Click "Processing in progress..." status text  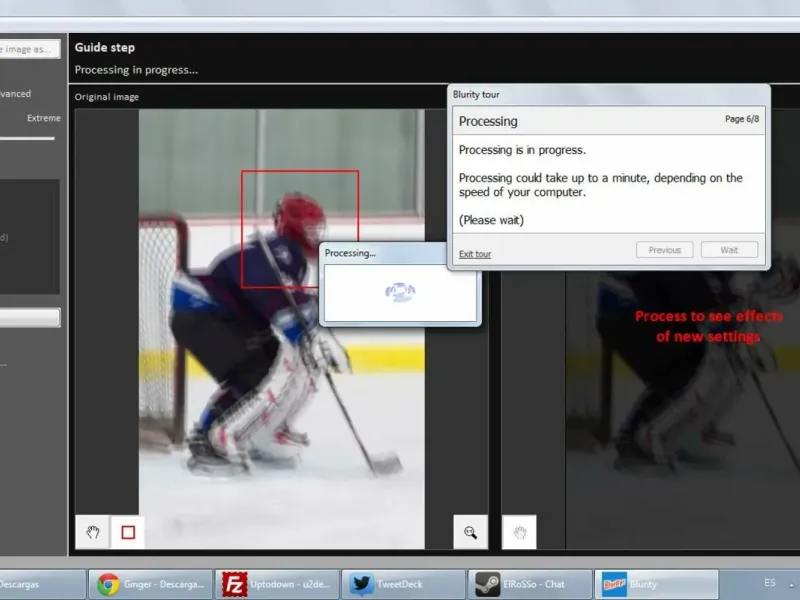pyautogui.click(x=136, y=70)
